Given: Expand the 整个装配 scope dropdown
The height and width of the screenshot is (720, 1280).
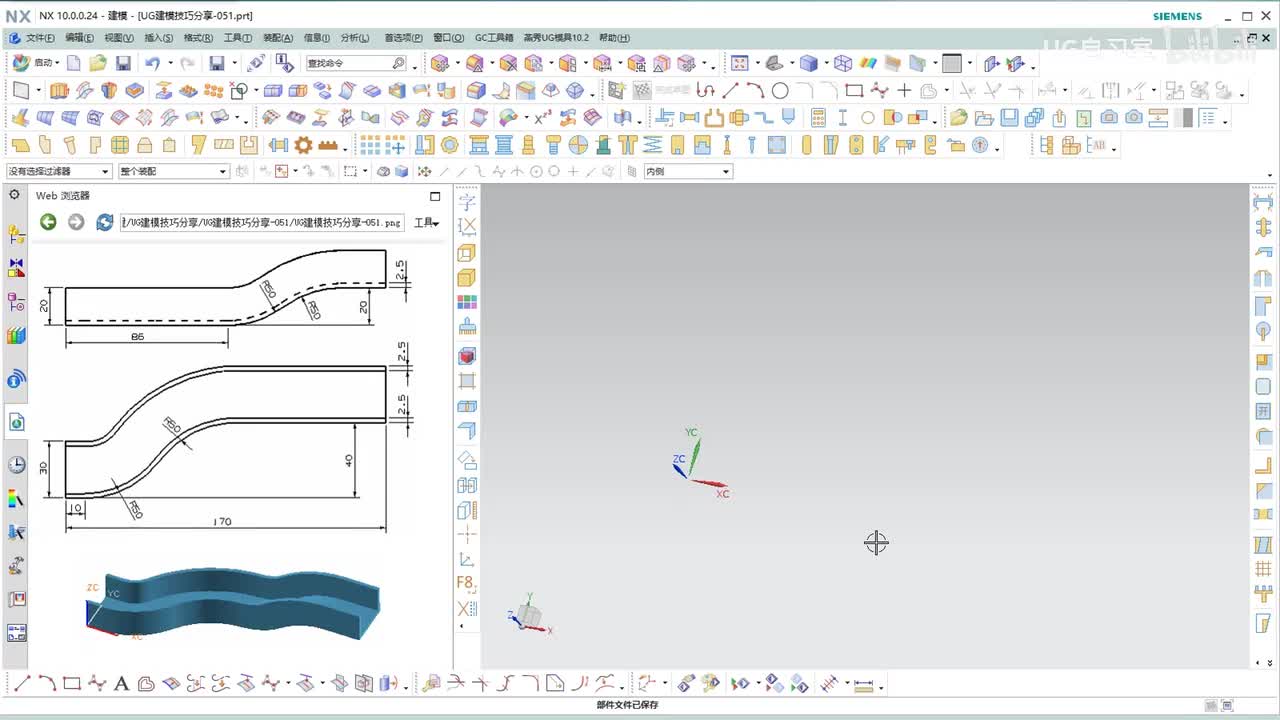Looking at the screenshot, I should click(x=173, y=171).
